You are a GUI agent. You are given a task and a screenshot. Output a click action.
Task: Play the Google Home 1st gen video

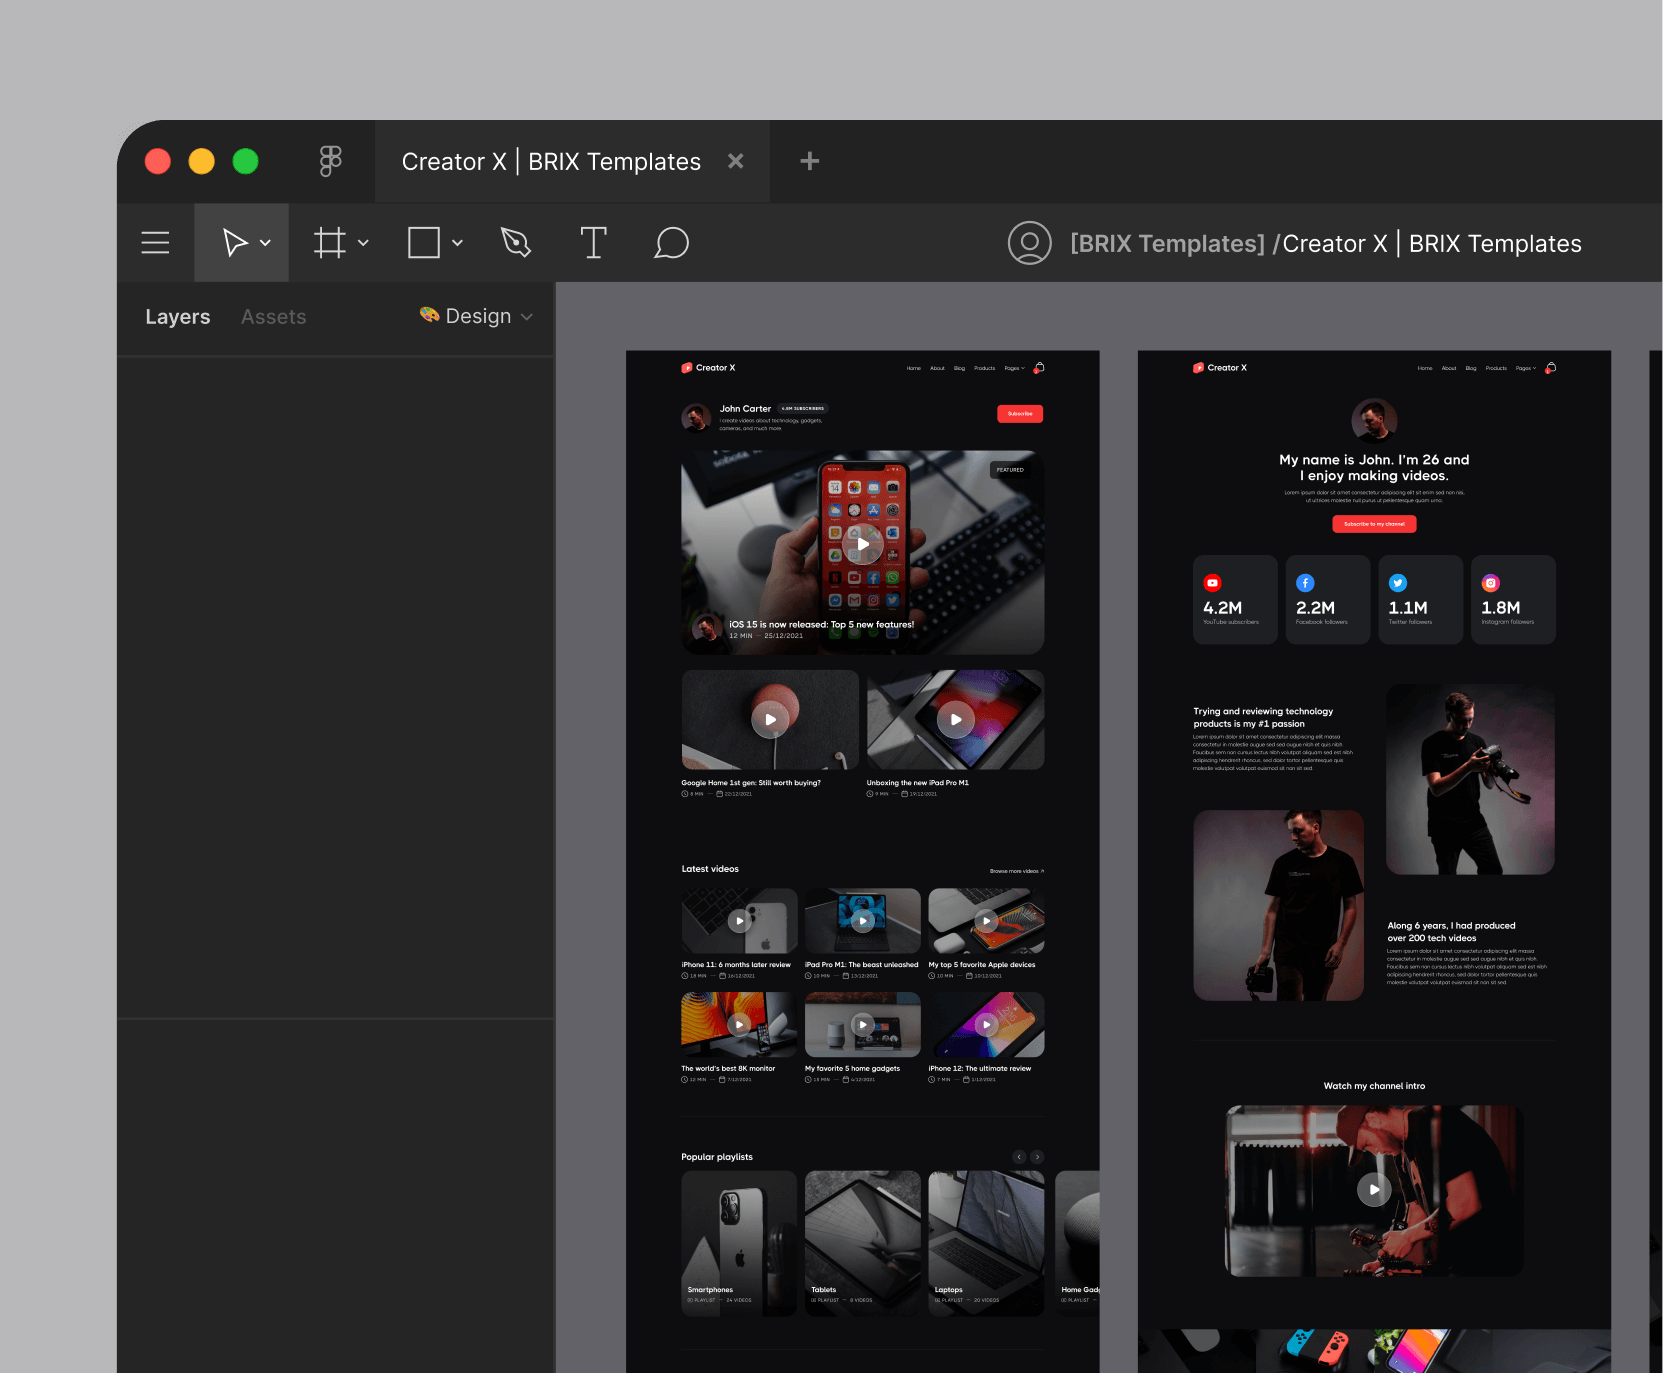click(x=770, y=719)
